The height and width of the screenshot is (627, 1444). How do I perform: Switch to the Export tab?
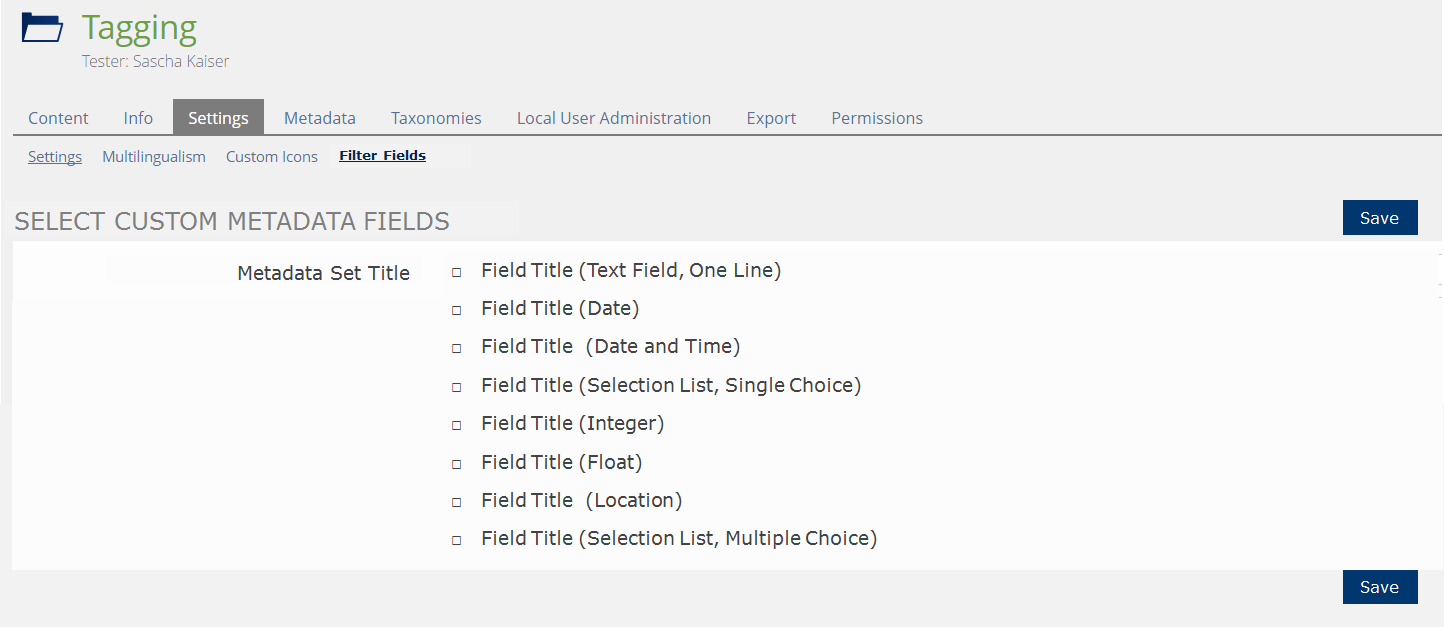tap(771, 118)
